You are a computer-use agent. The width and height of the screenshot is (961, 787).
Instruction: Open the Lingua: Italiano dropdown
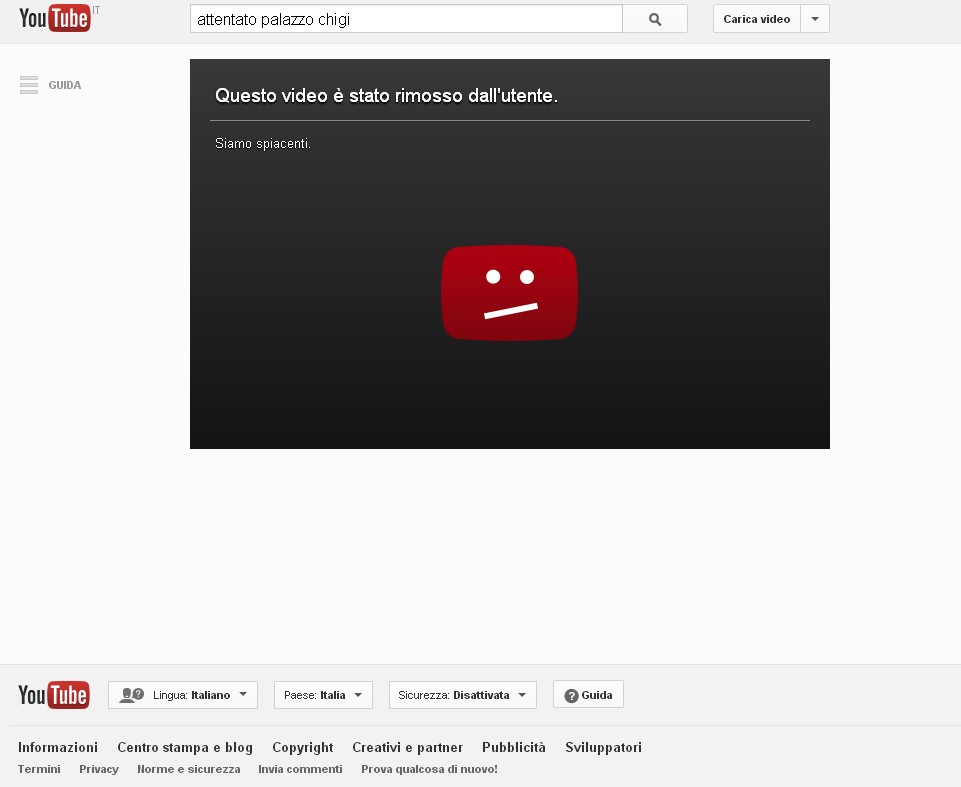click(x=183, y=695)
